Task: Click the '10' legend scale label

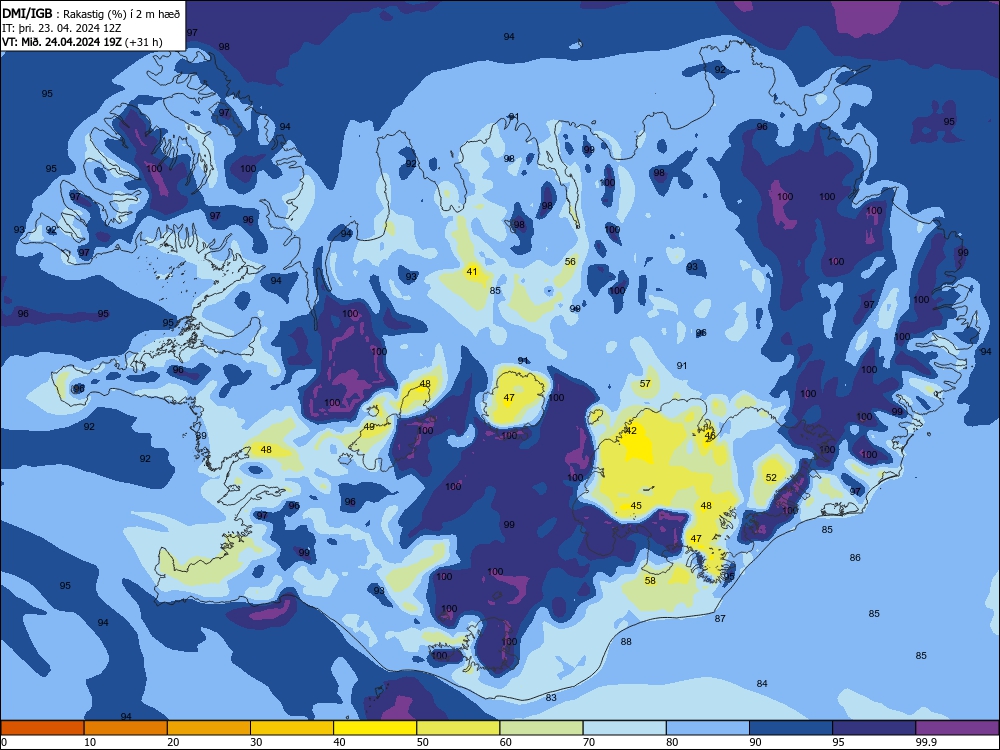Action: (90, 742)
